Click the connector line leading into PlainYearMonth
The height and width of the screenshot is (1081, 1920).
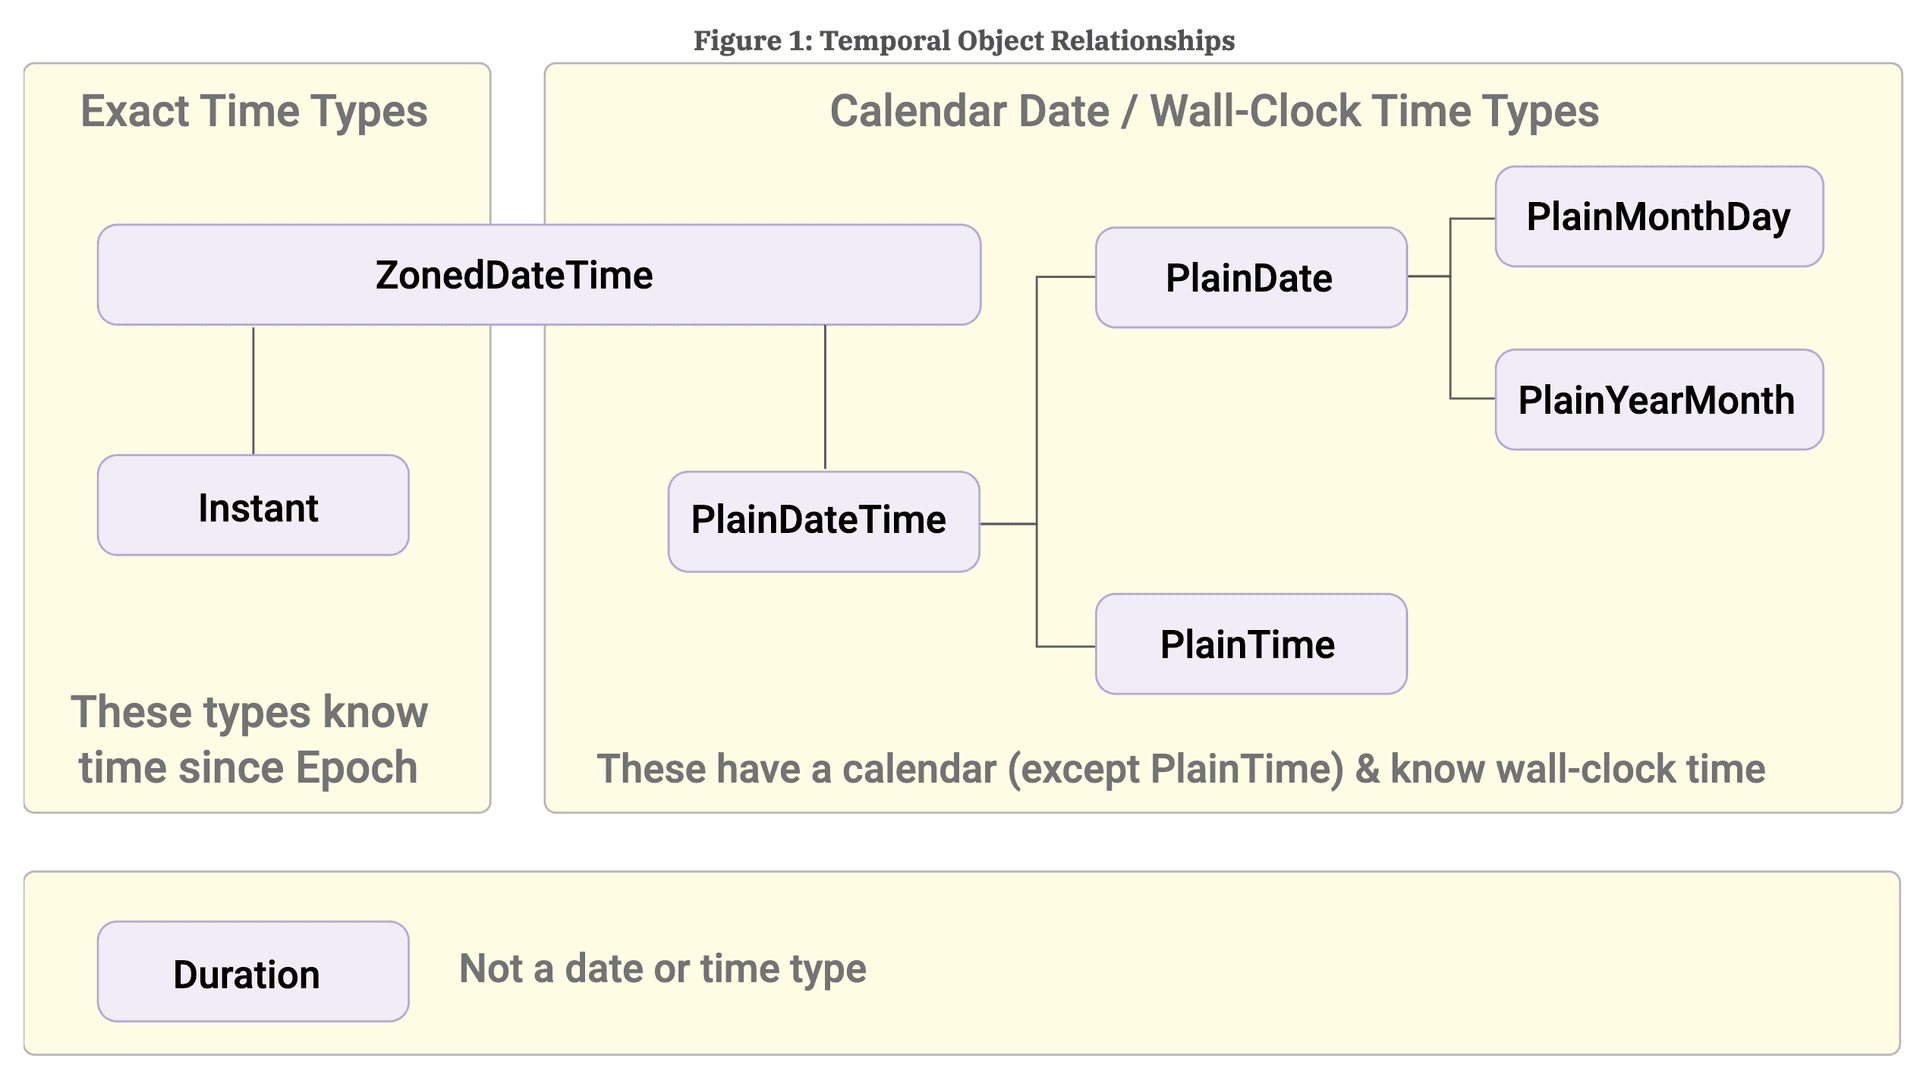(1472, 399)
